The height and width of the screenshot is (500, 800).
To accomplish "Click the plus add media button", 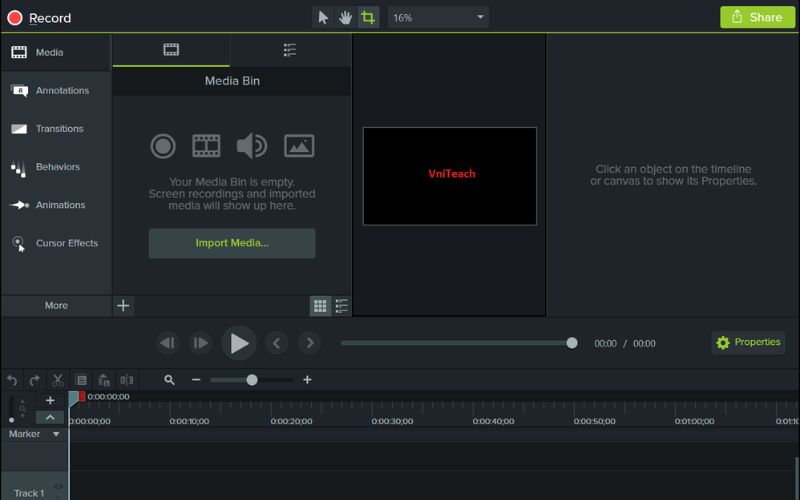I will coord(123,306).
